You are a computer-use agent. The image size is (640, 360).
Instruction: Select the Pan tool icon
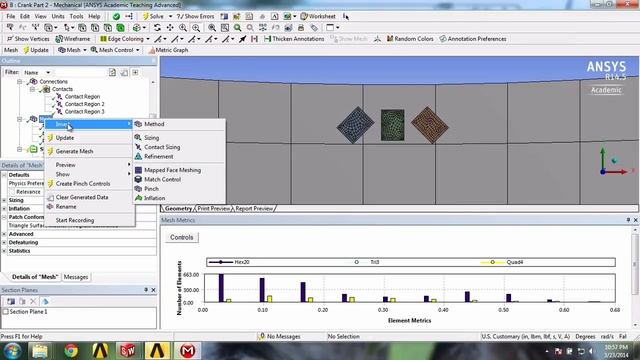tap(170, 28)
